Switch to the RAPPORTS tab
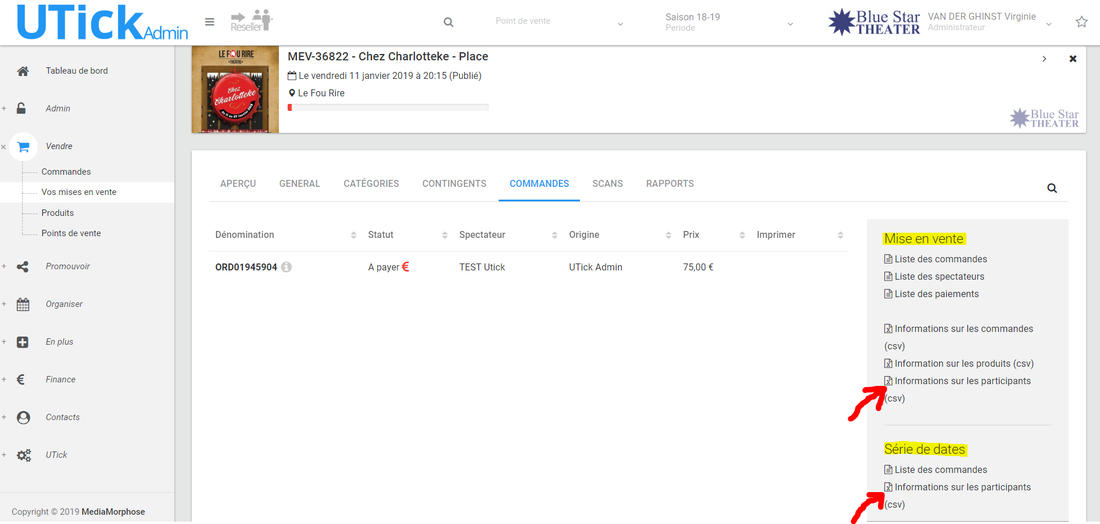The height and width of the screenshot is (524, 1100). 670,184
